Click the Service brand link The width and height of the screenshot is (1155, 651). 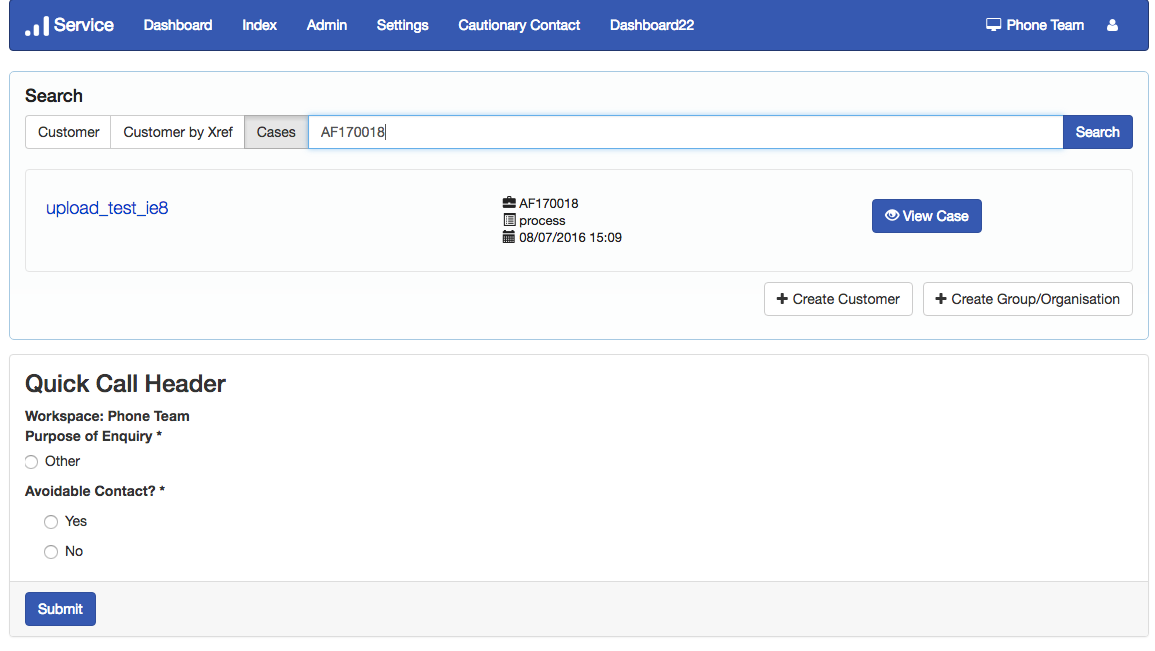coord(69,25)
